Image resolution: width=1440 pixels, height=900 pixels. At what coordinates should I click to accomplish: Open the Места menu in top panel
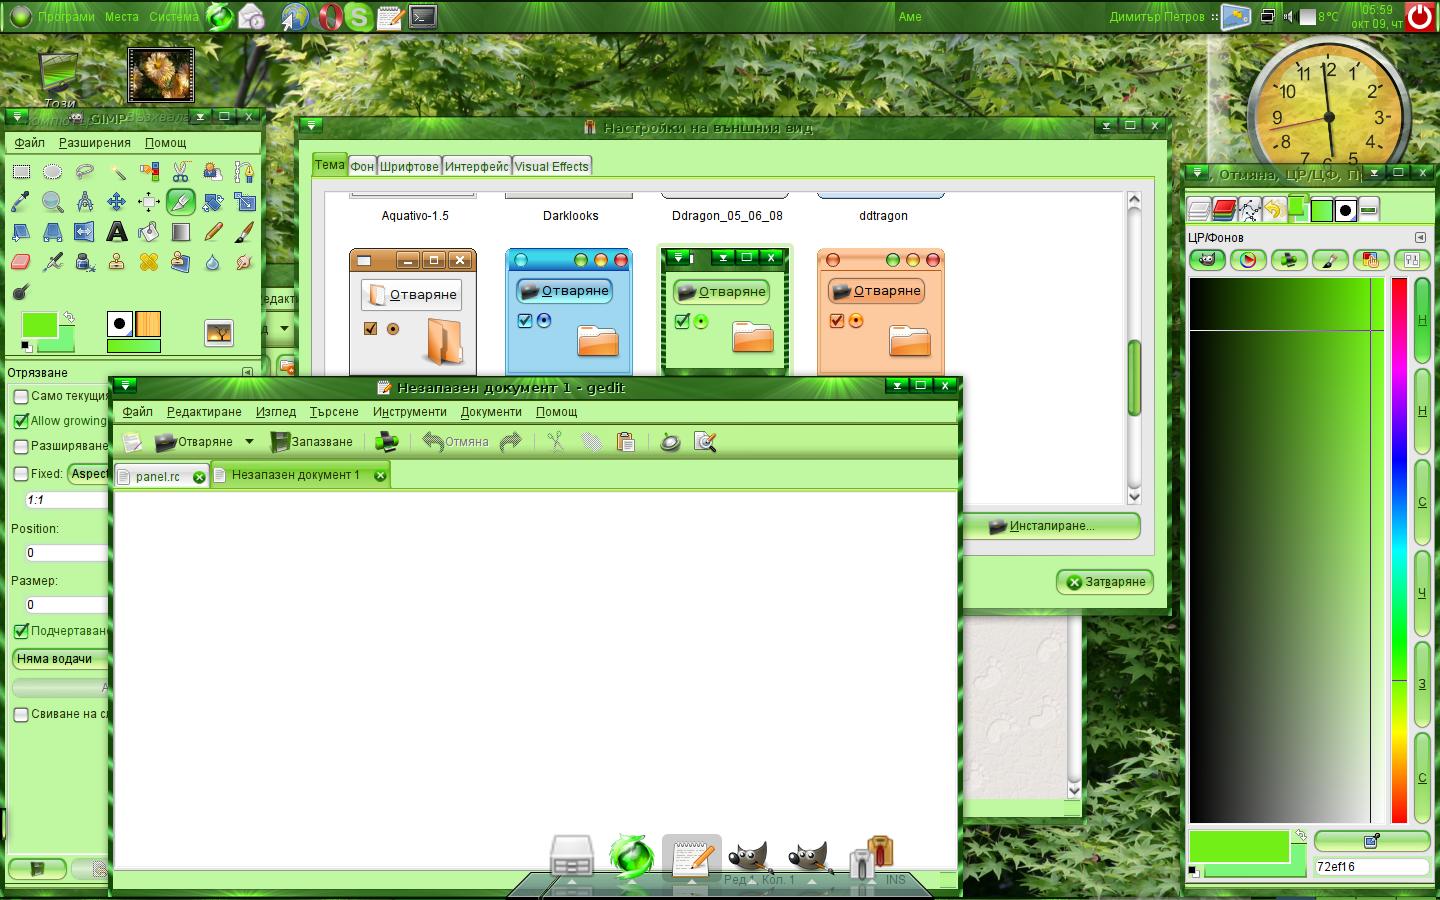click(122, 17)
